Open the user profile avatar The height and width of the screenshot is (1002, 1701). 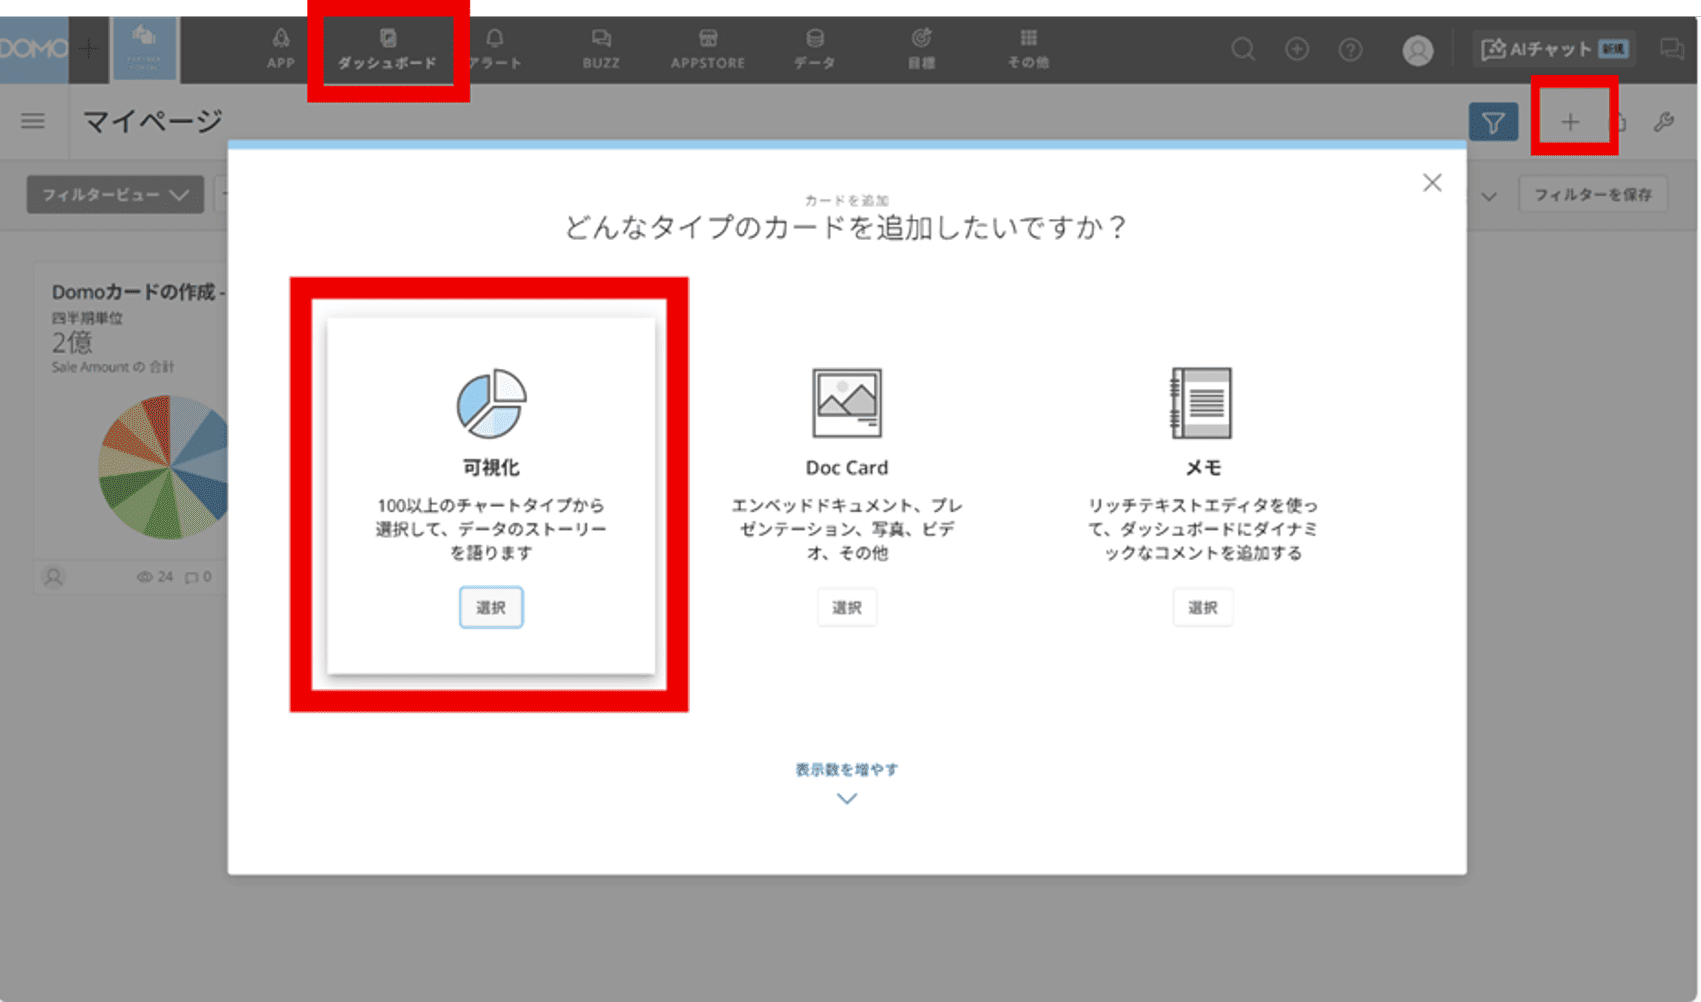pos(1417,50)
